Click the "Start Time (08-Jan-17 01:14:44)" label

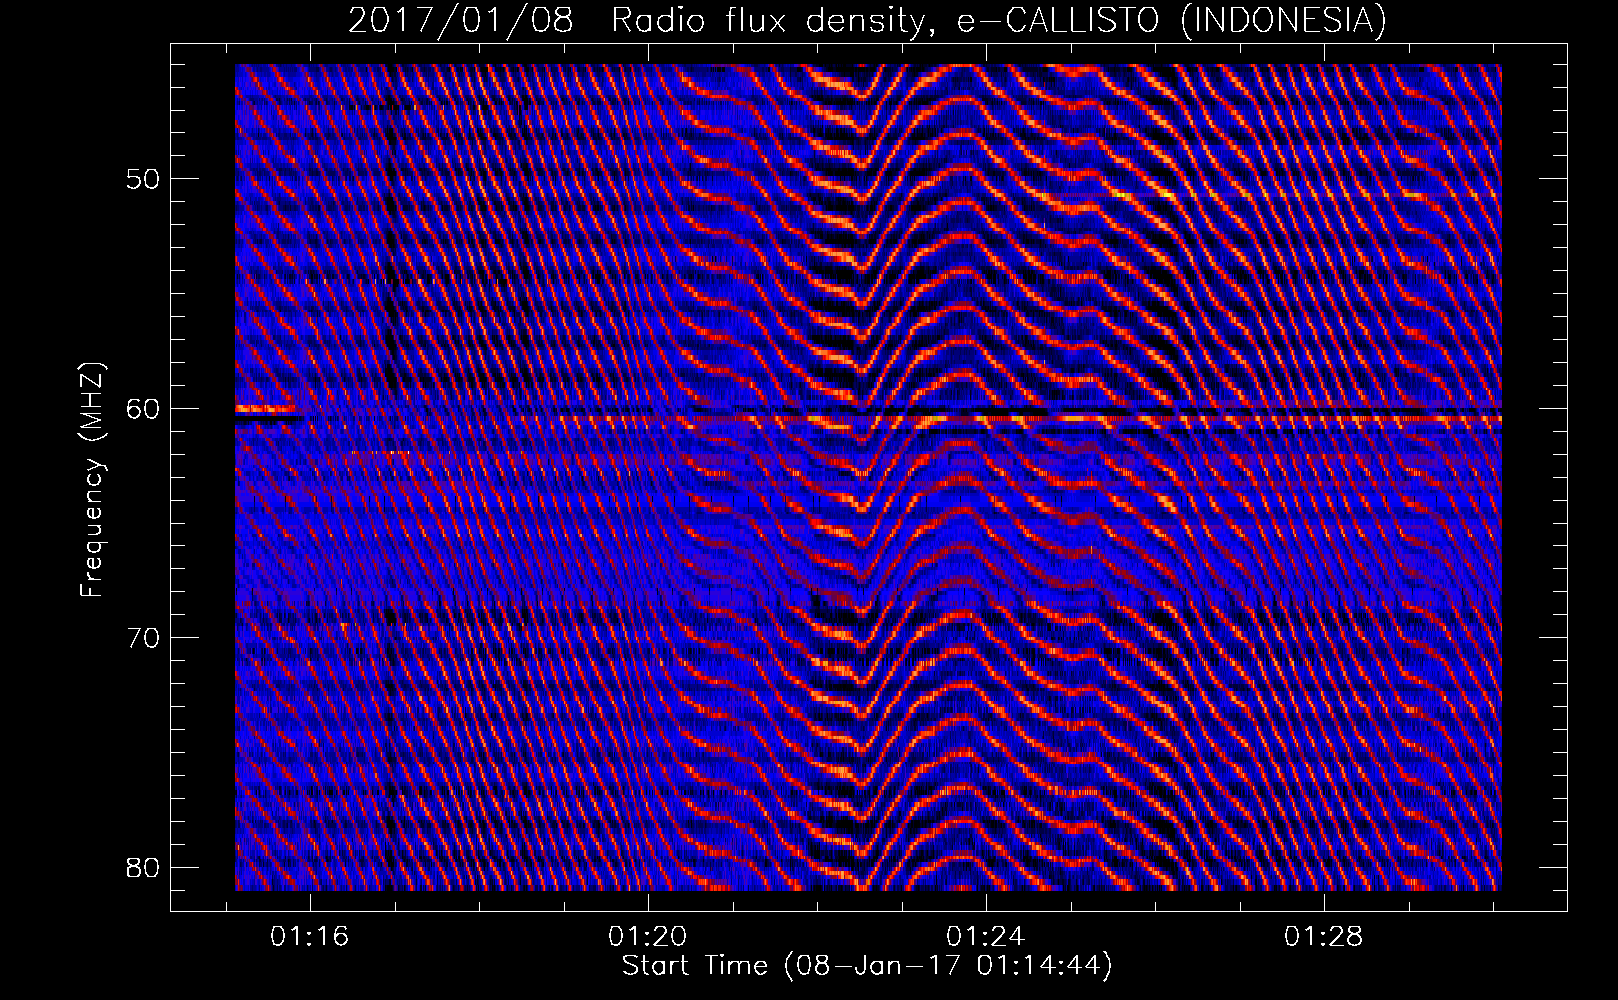(867, 966)
